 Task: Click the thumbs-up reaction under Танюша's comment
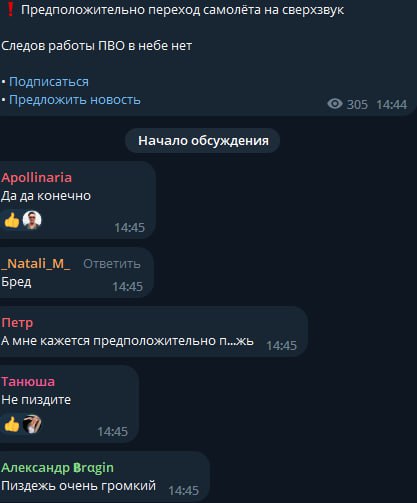point(12,424)
